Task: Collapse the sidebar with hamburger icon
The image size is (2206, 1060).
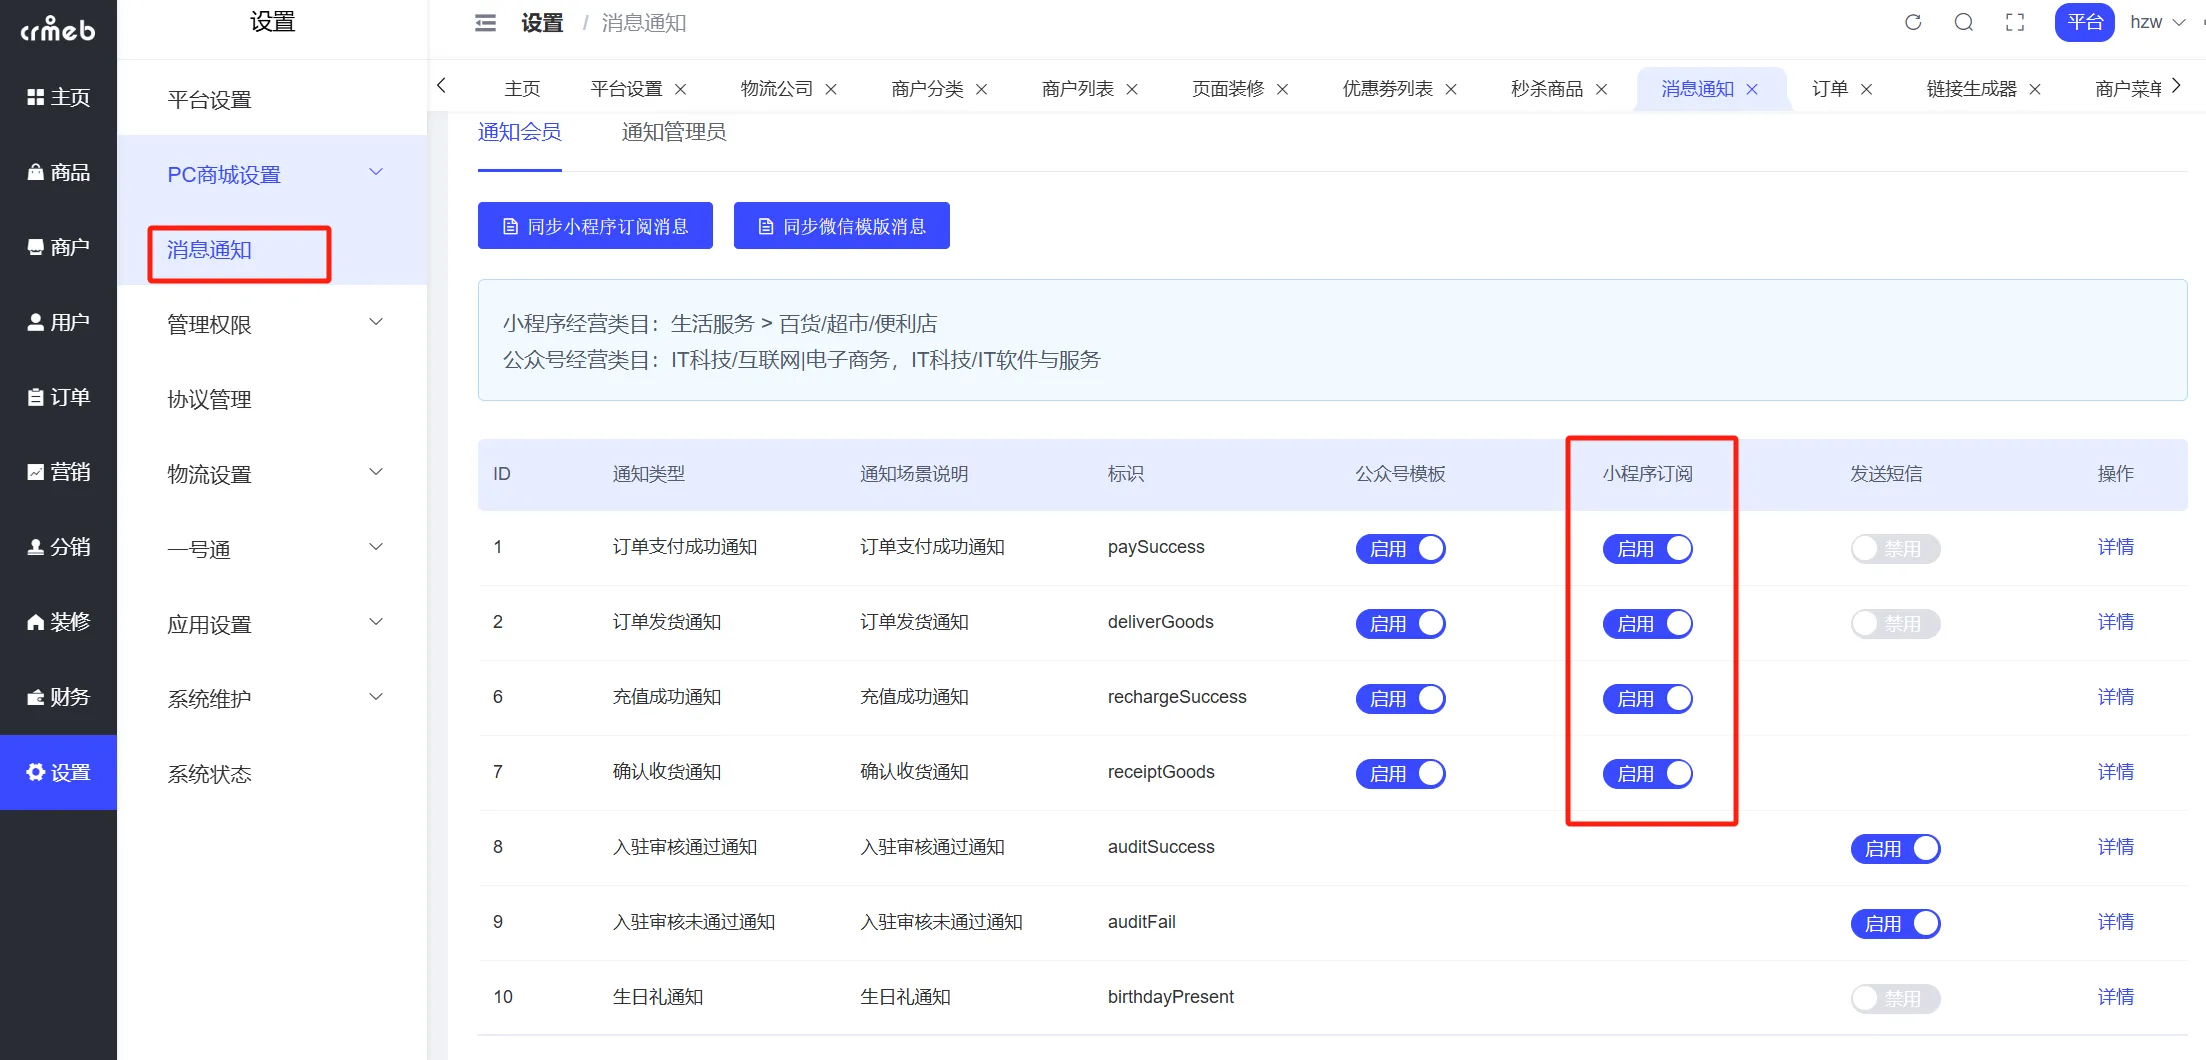Action: (x=485, y=22)
